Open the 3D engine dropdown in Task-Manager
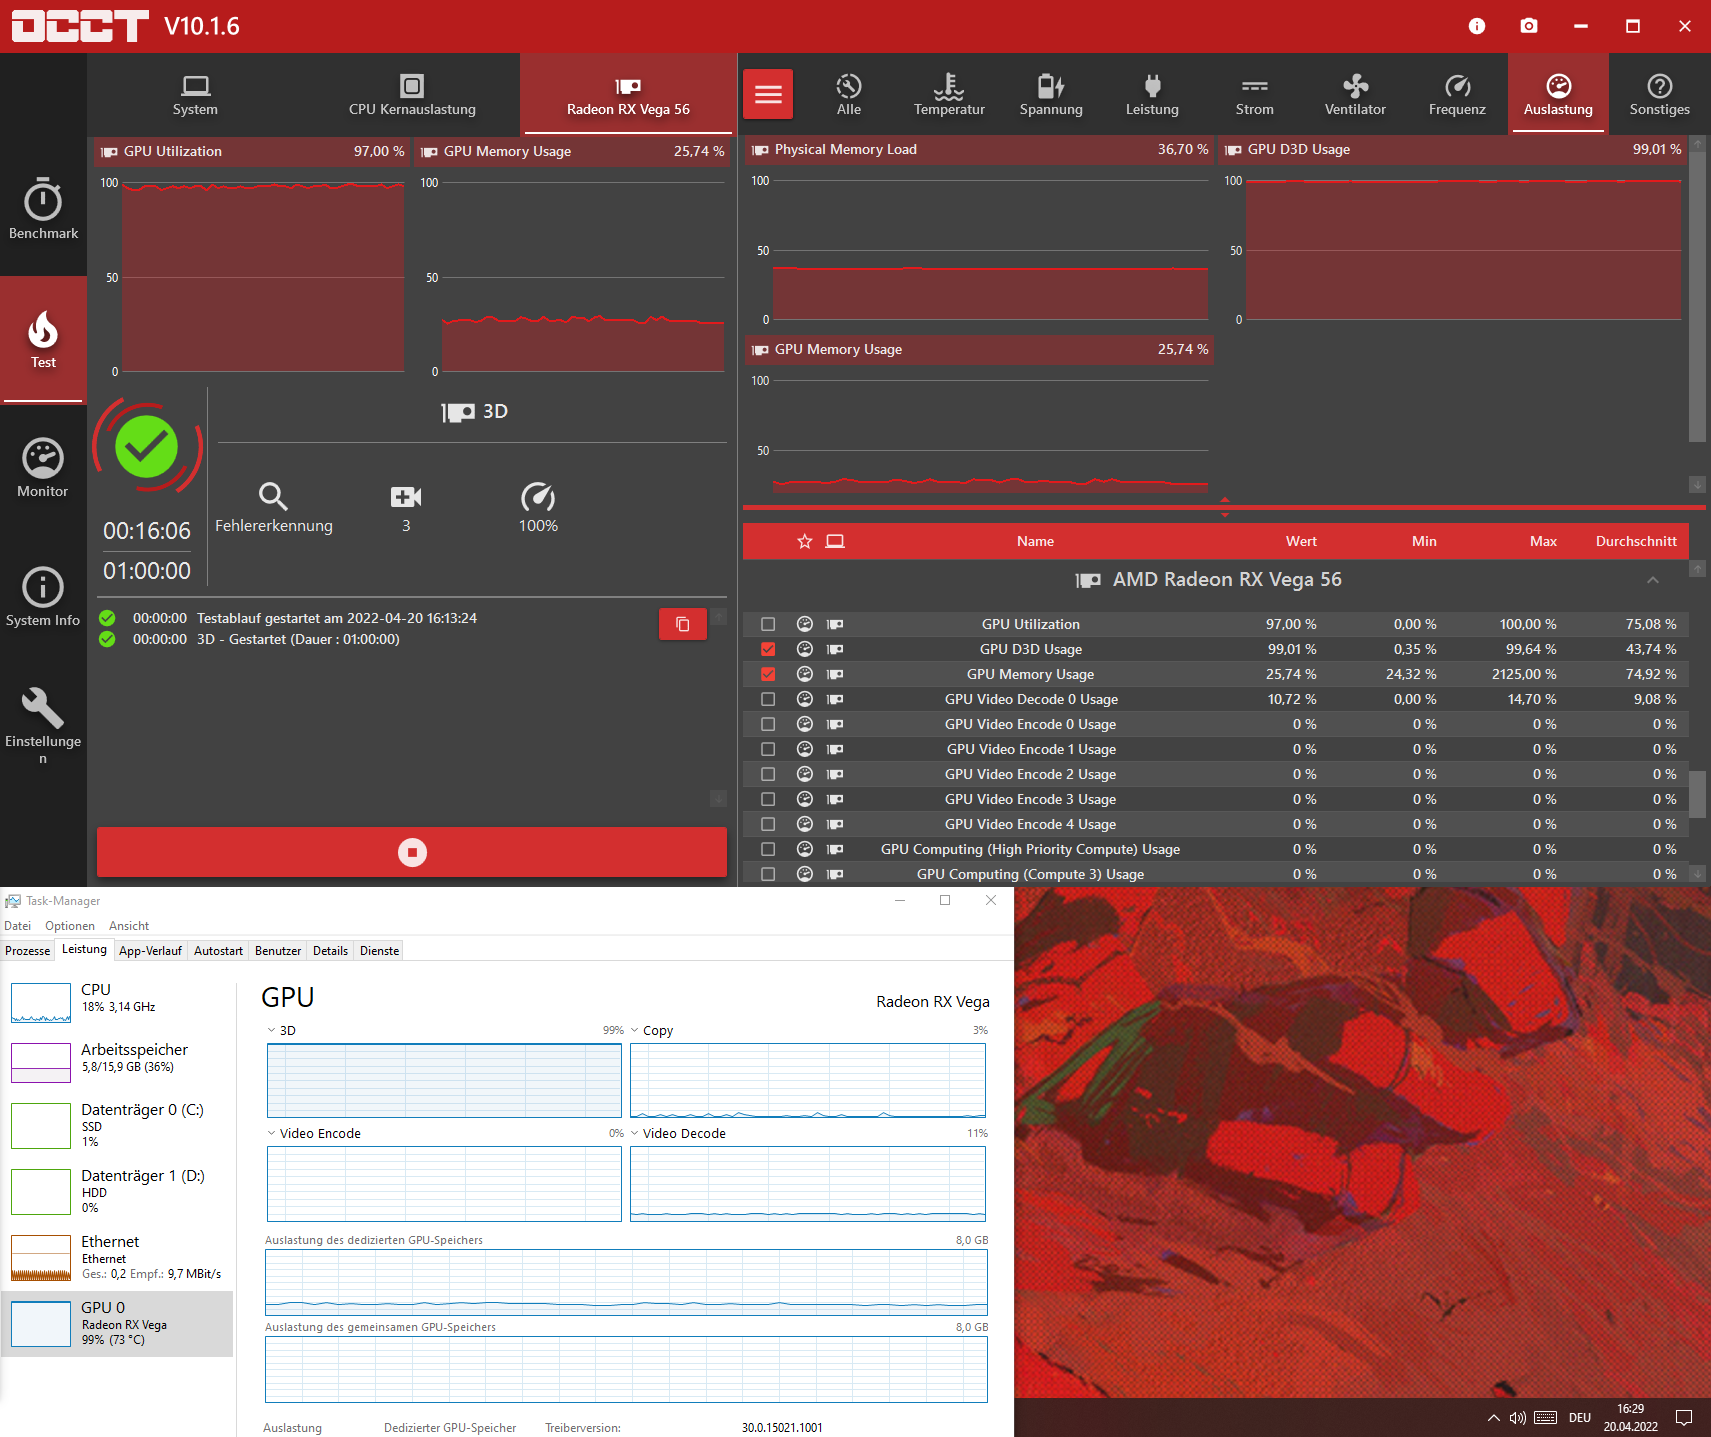The width and height of the screenshot is (1711, 1437). click(271, 1030)
